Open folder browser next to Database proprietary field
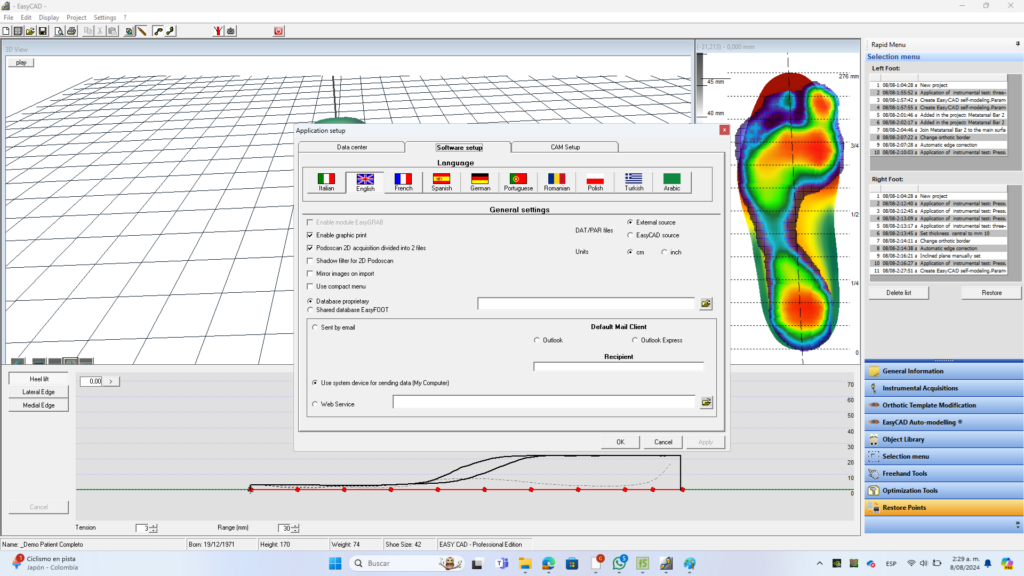This screenshot has height=576, width=1024. pyautogui.click(x=706, y=304)
